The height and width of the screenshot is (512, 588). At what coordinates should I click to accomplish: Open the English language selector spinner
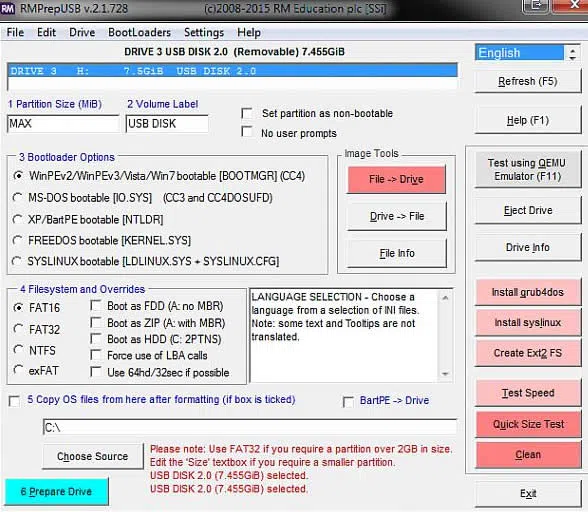[x=572, y=53]
